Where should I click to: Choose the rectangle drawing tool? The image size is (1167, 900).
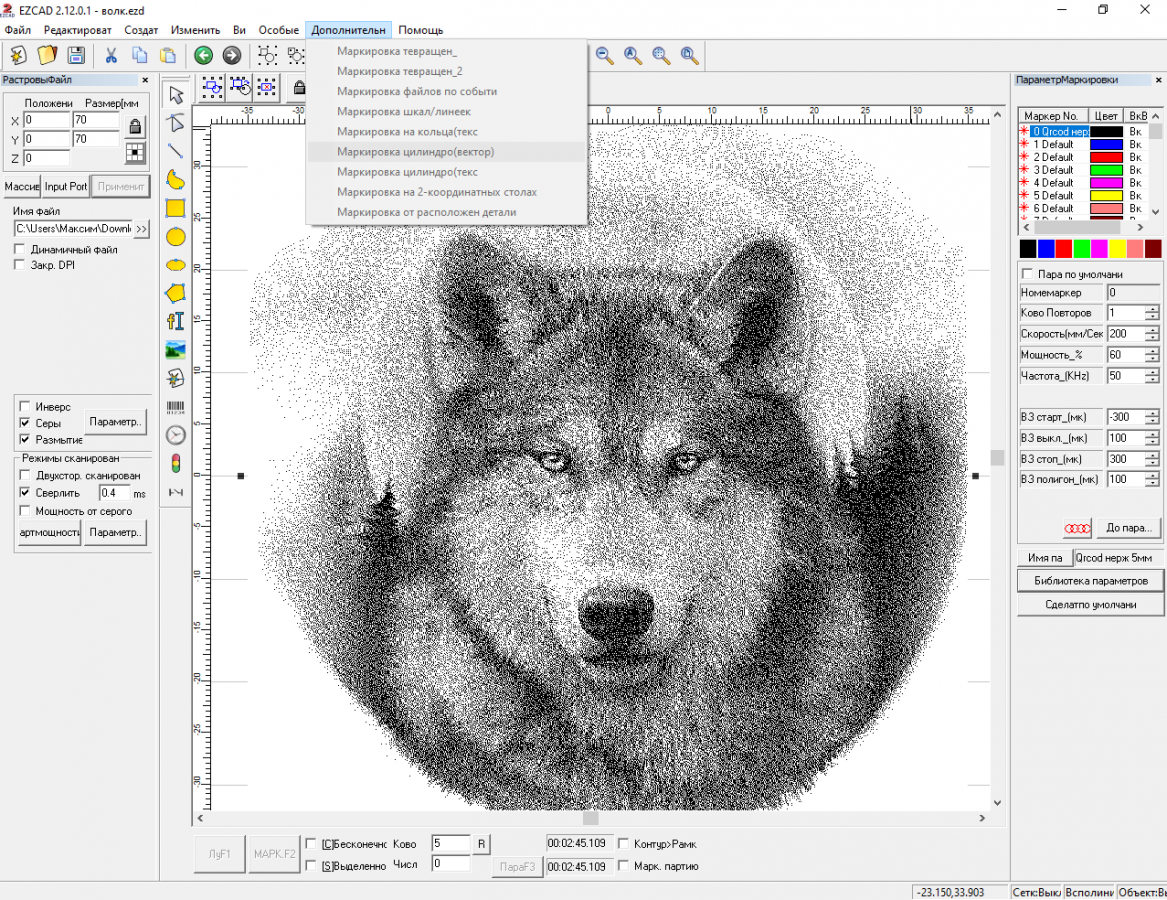point(176,208)
